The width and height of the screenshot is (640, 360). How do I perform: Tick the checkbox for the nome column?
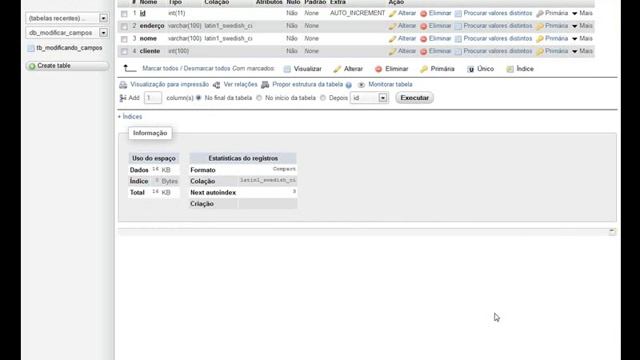[x=124, y=39]
